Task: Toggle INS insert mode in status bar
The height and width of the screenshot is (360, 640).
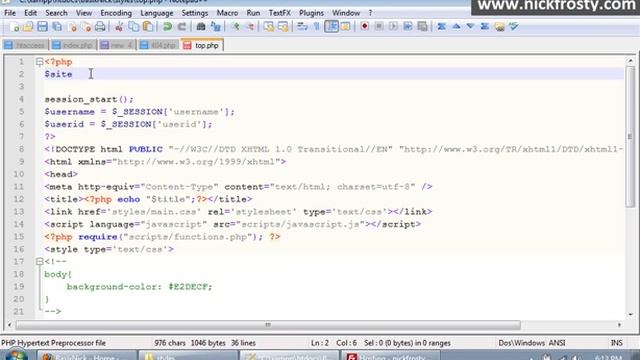Action: point(616,343)
